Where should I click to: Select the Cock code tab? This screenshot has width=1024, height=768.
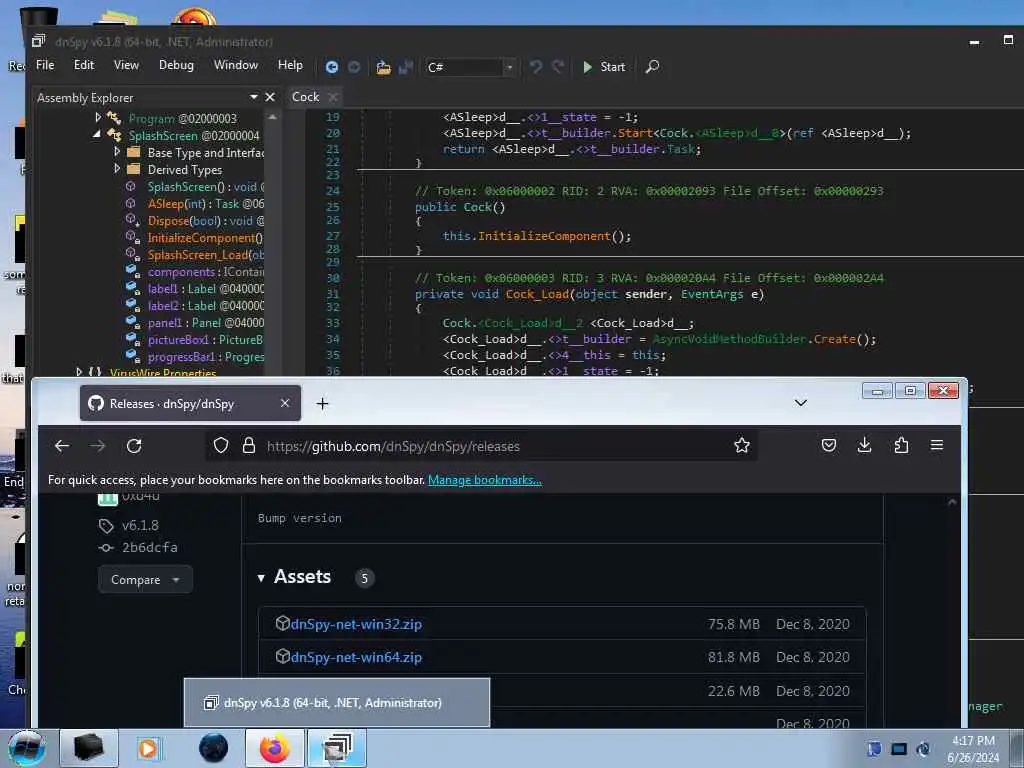point(305,97)
